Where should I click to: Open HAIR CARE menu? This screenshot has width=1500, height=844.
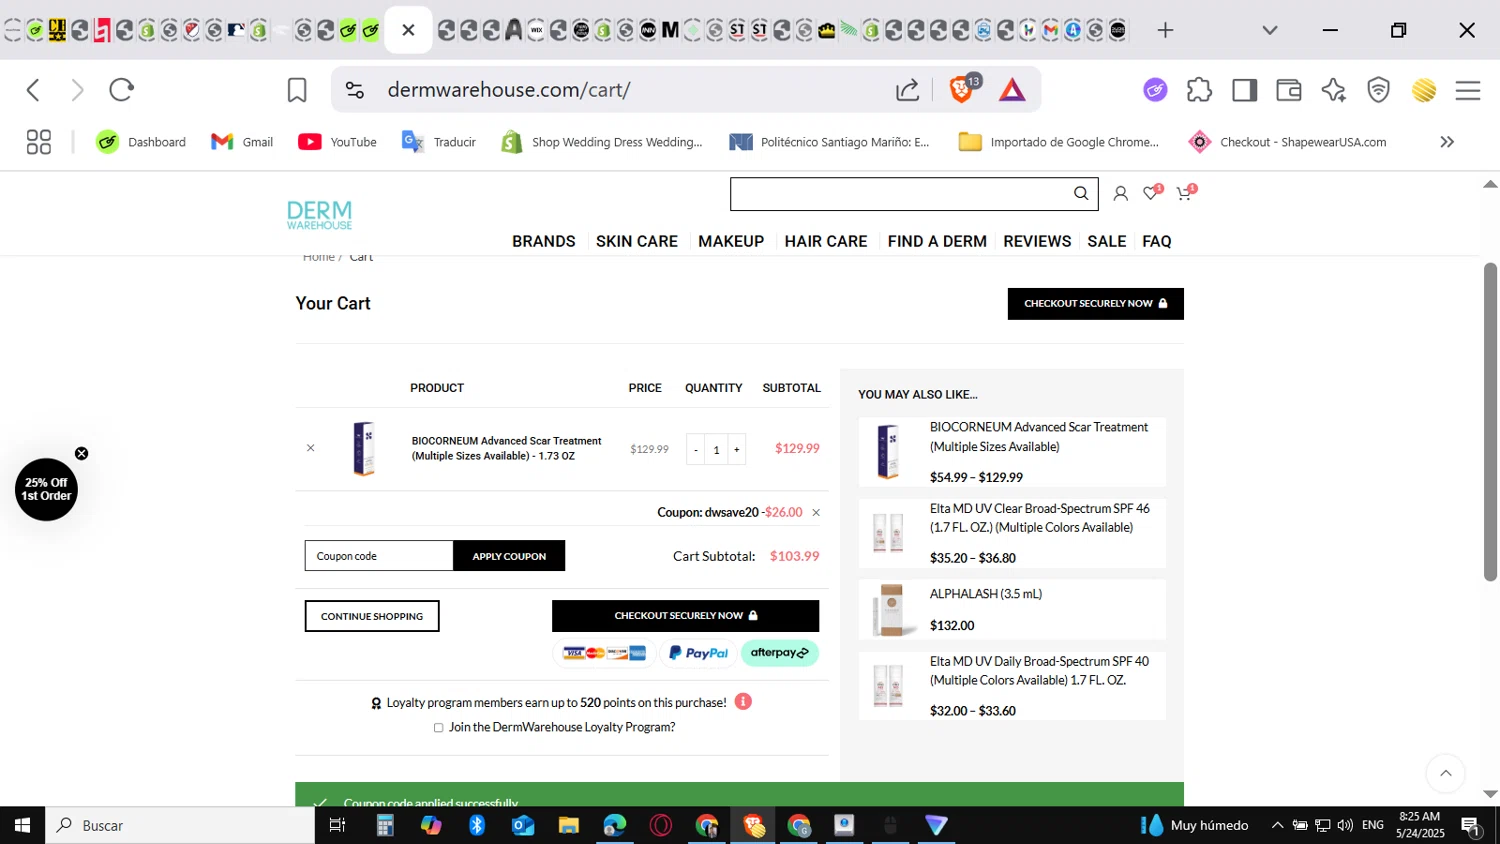coord(826,241)
